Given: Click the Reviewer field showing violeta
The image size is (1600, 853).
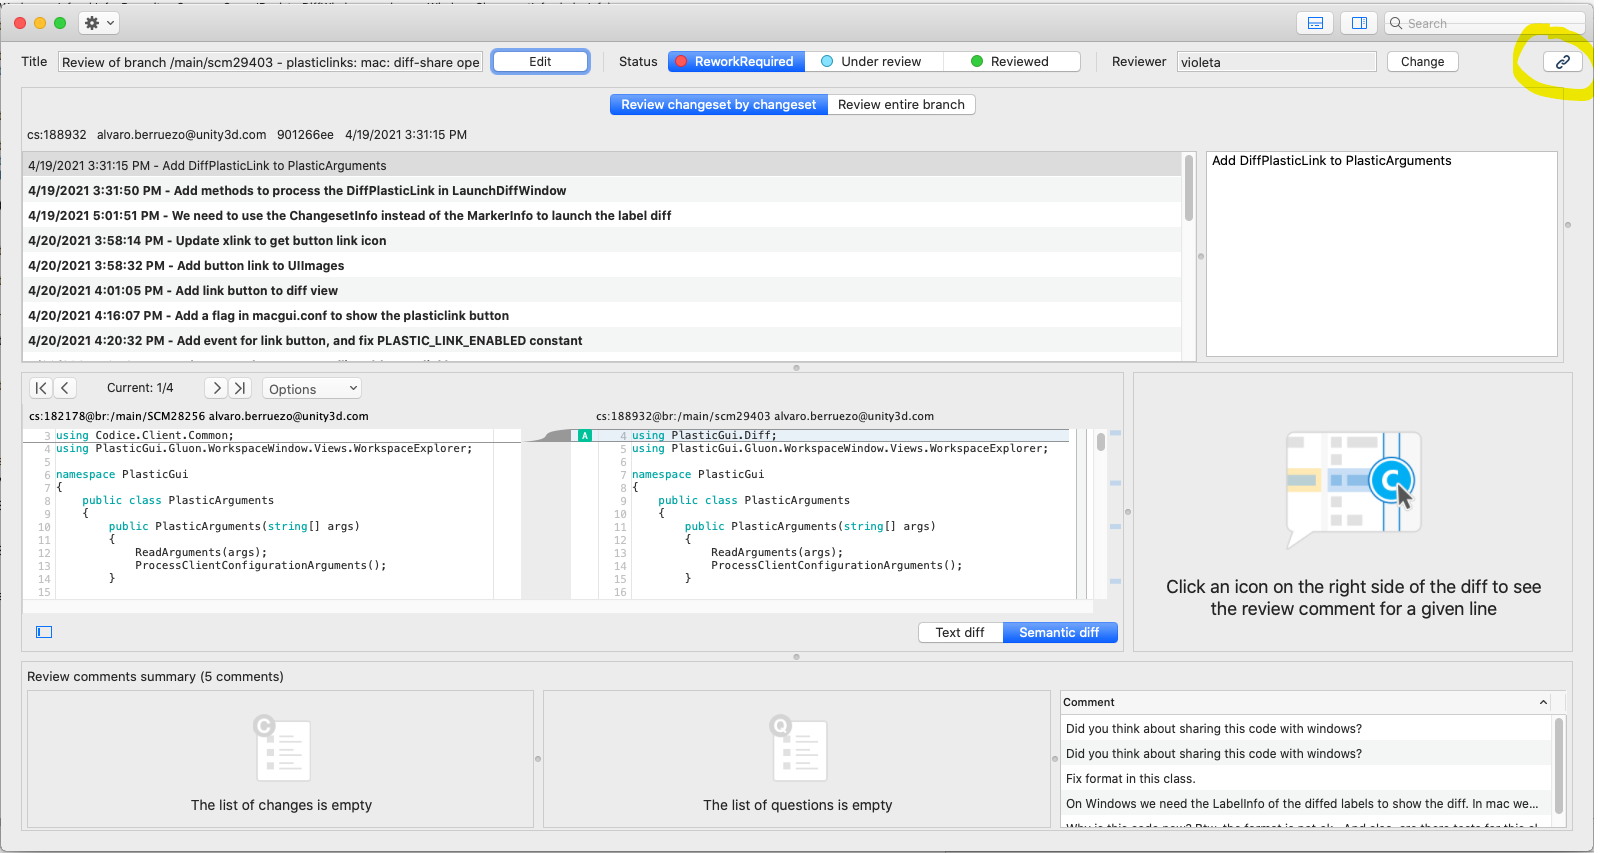Looking at the screenshot, I should pos(1276,62).
